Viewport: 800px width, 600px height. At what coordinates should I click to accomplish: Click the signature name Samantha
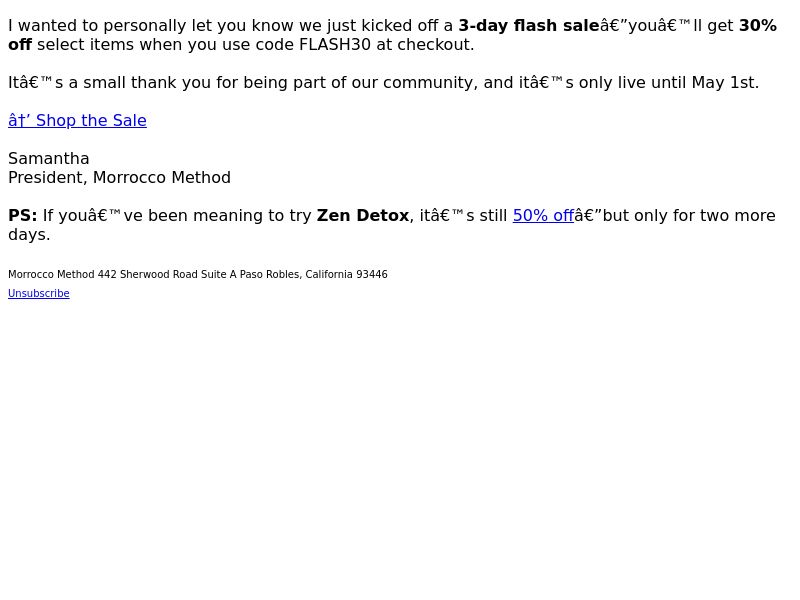[x=48, y=159]
